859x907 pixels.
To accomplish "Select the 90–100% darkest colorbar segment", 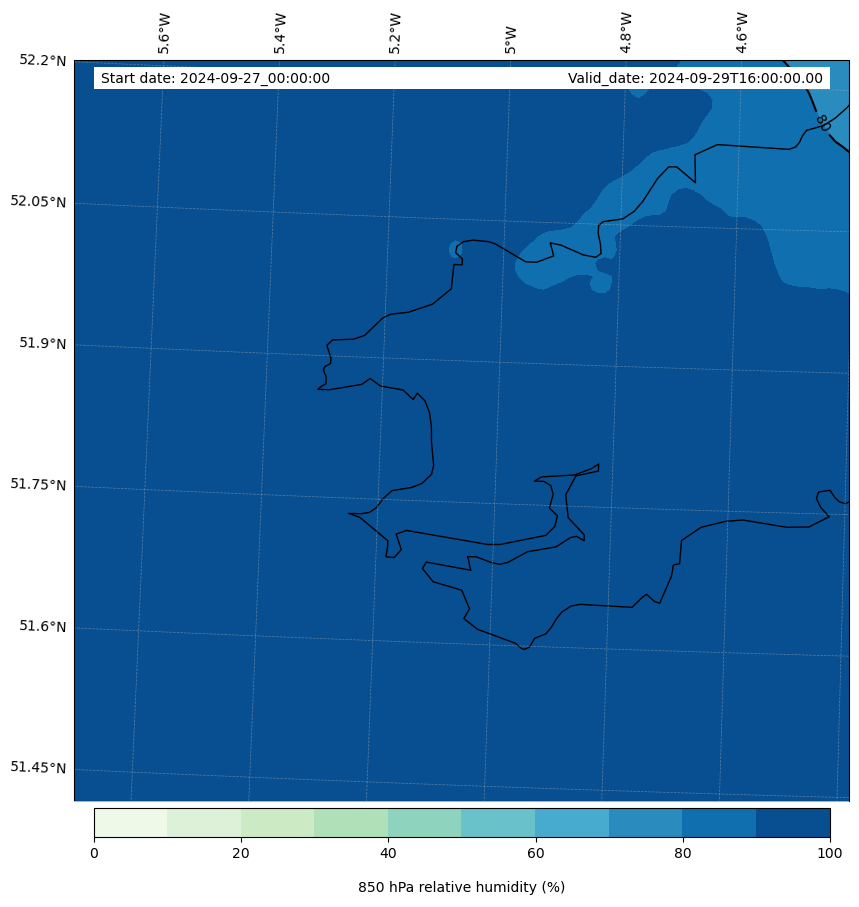I will click(x=792, y=822).
